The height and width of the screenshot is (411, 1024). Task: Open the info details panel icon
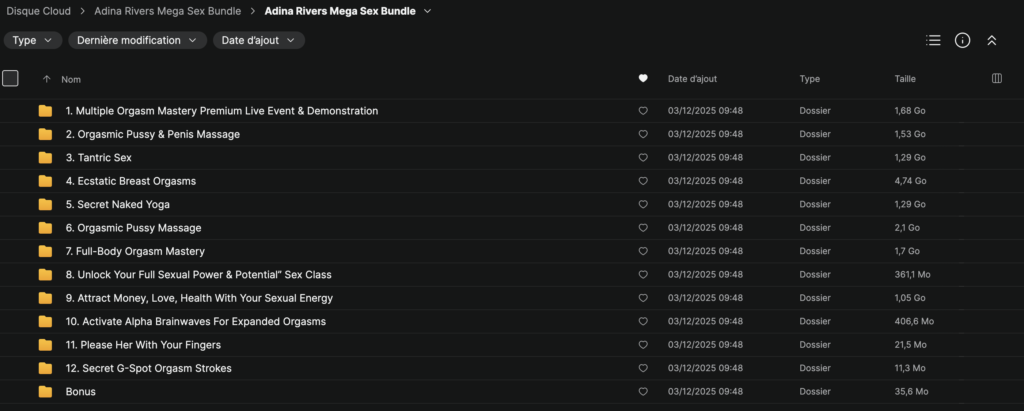click(962, 41)
